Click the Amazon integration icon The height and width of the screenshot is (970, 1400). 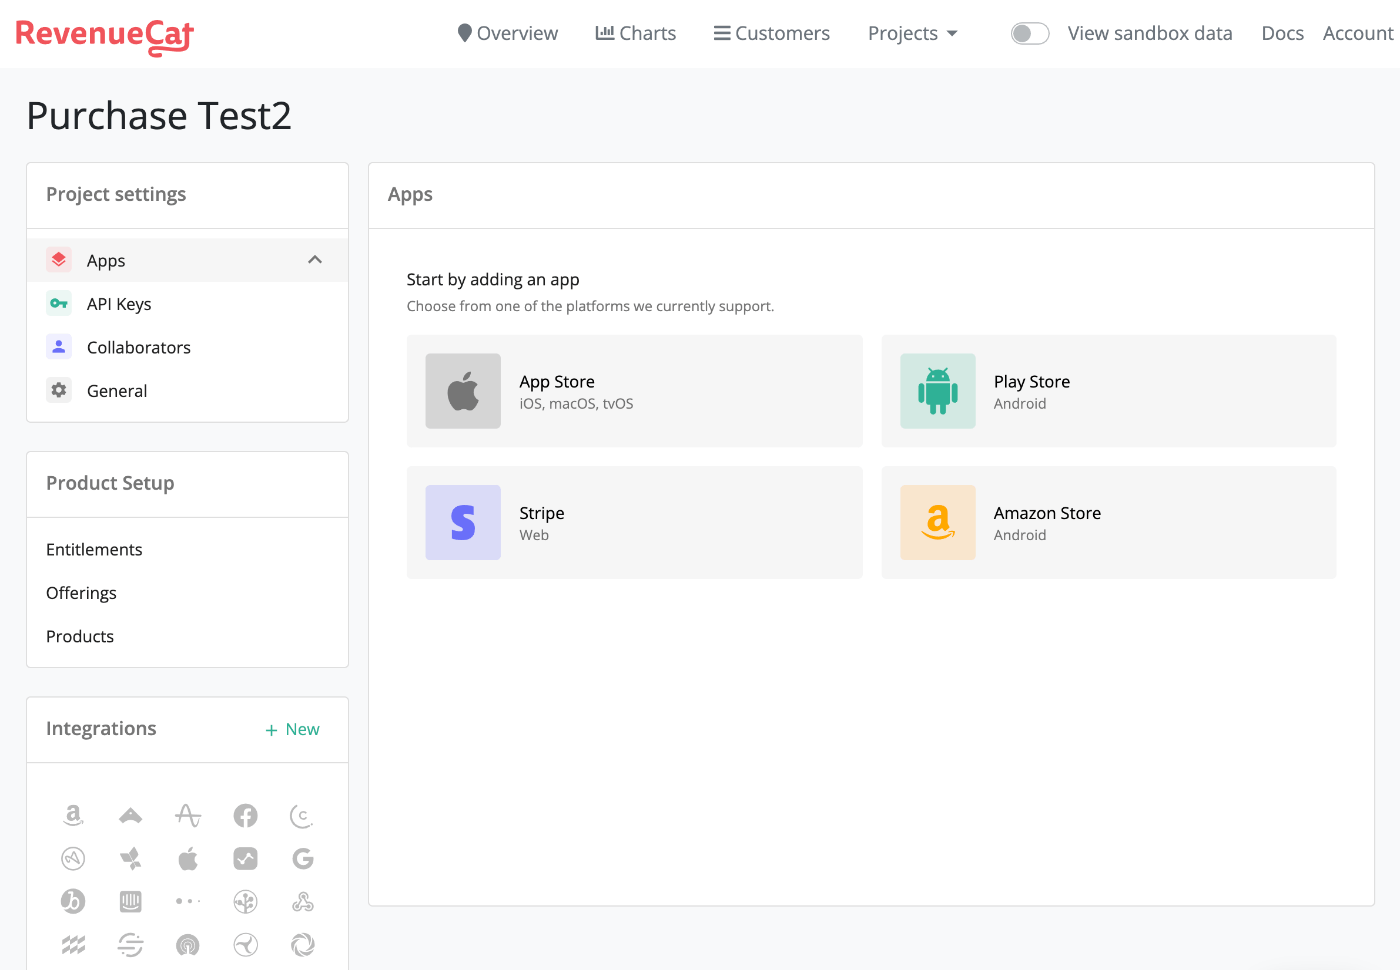[x=73, y=815]
